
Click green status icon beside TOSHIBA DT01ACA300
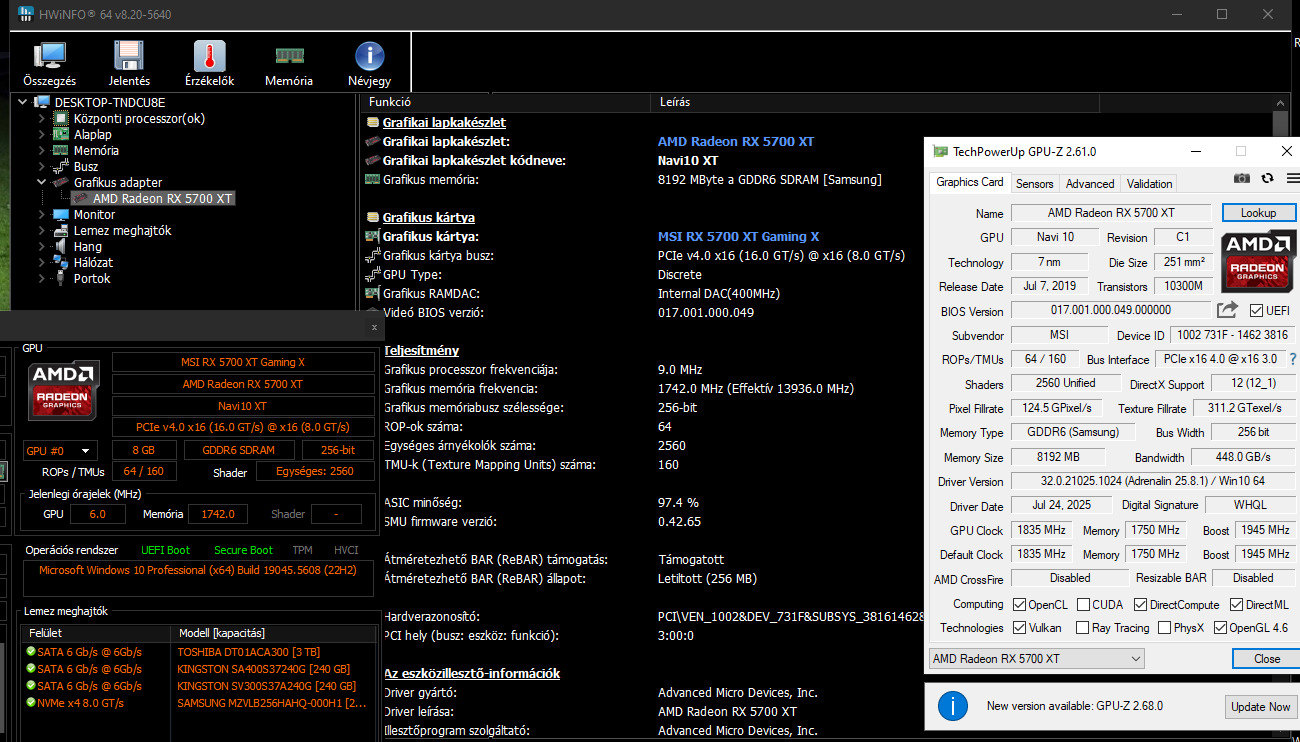tap(31, 652)
